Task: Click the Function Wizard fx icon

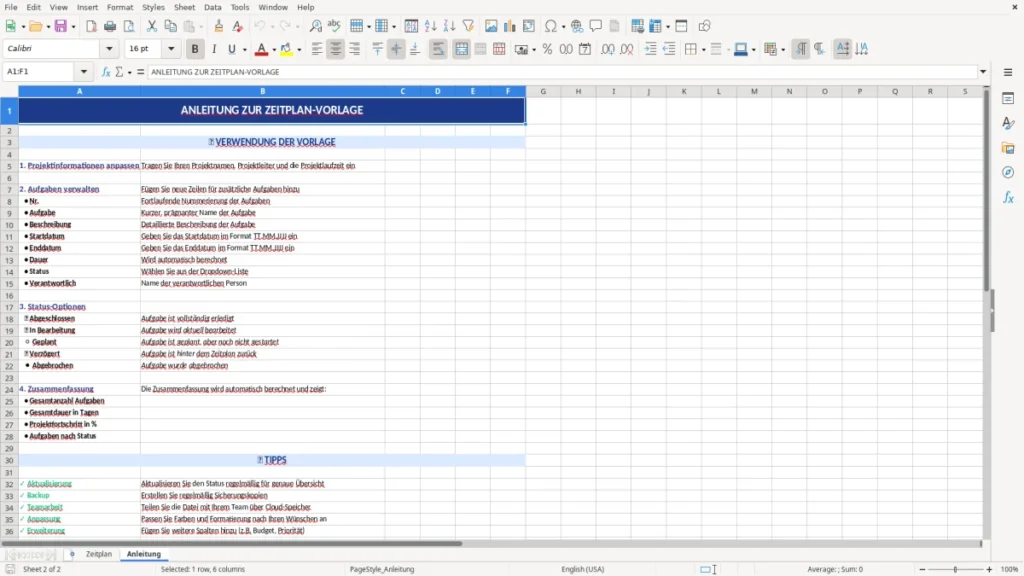Action: click(106, 72)
